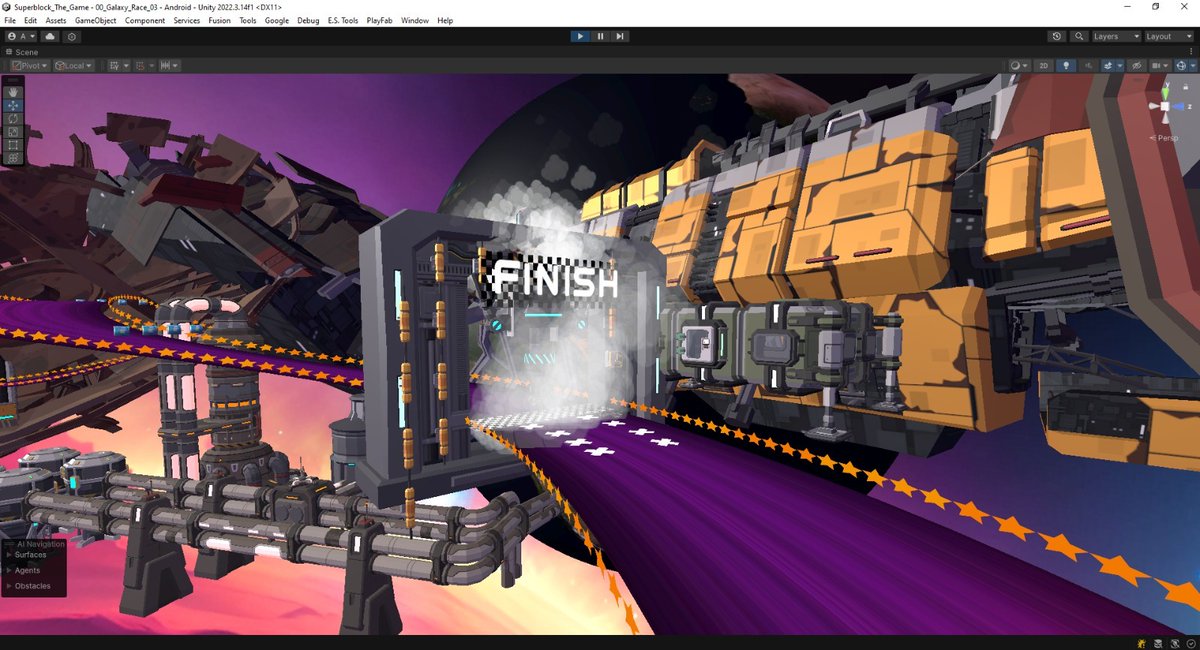This screenshot has height=650, width=1200.
Task: Open the Pivot handle position dropdown
Action: pos(31,65)
